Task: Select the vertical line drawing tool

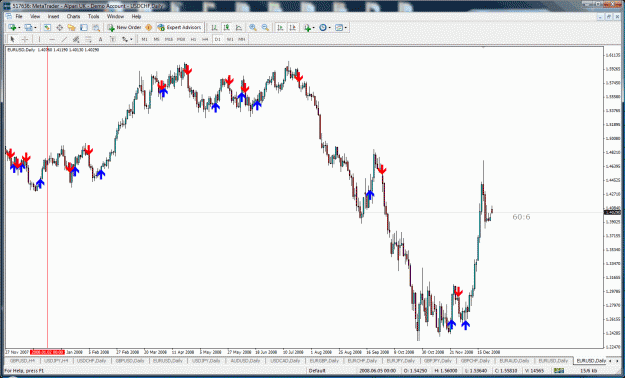Action: click(39, 39)
